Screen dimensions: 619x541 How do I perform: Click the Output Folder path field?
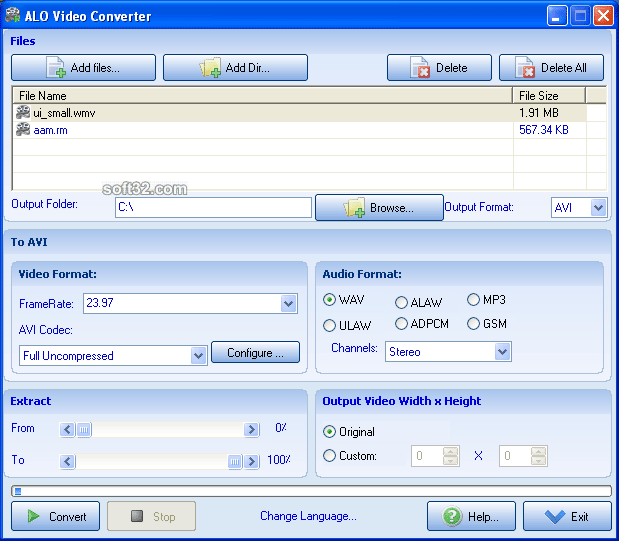click(x=213, y=207)
